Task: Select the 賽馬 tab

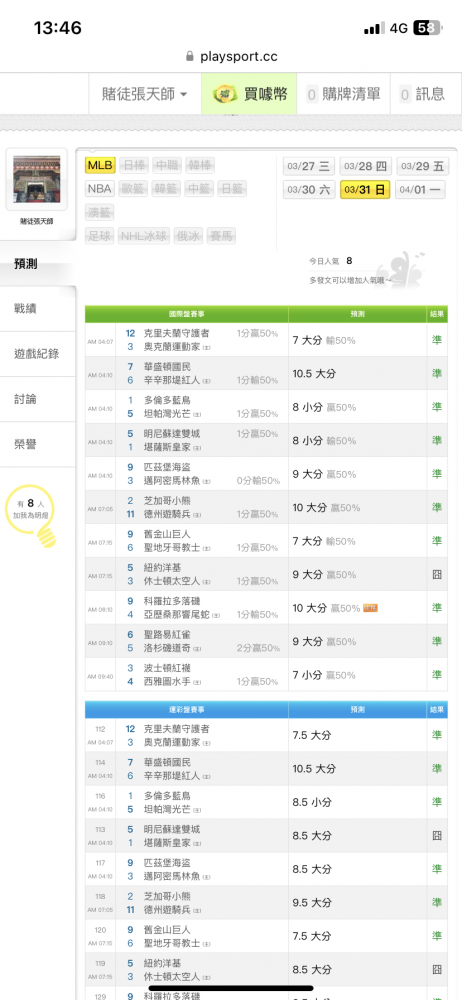Action: 221,236
